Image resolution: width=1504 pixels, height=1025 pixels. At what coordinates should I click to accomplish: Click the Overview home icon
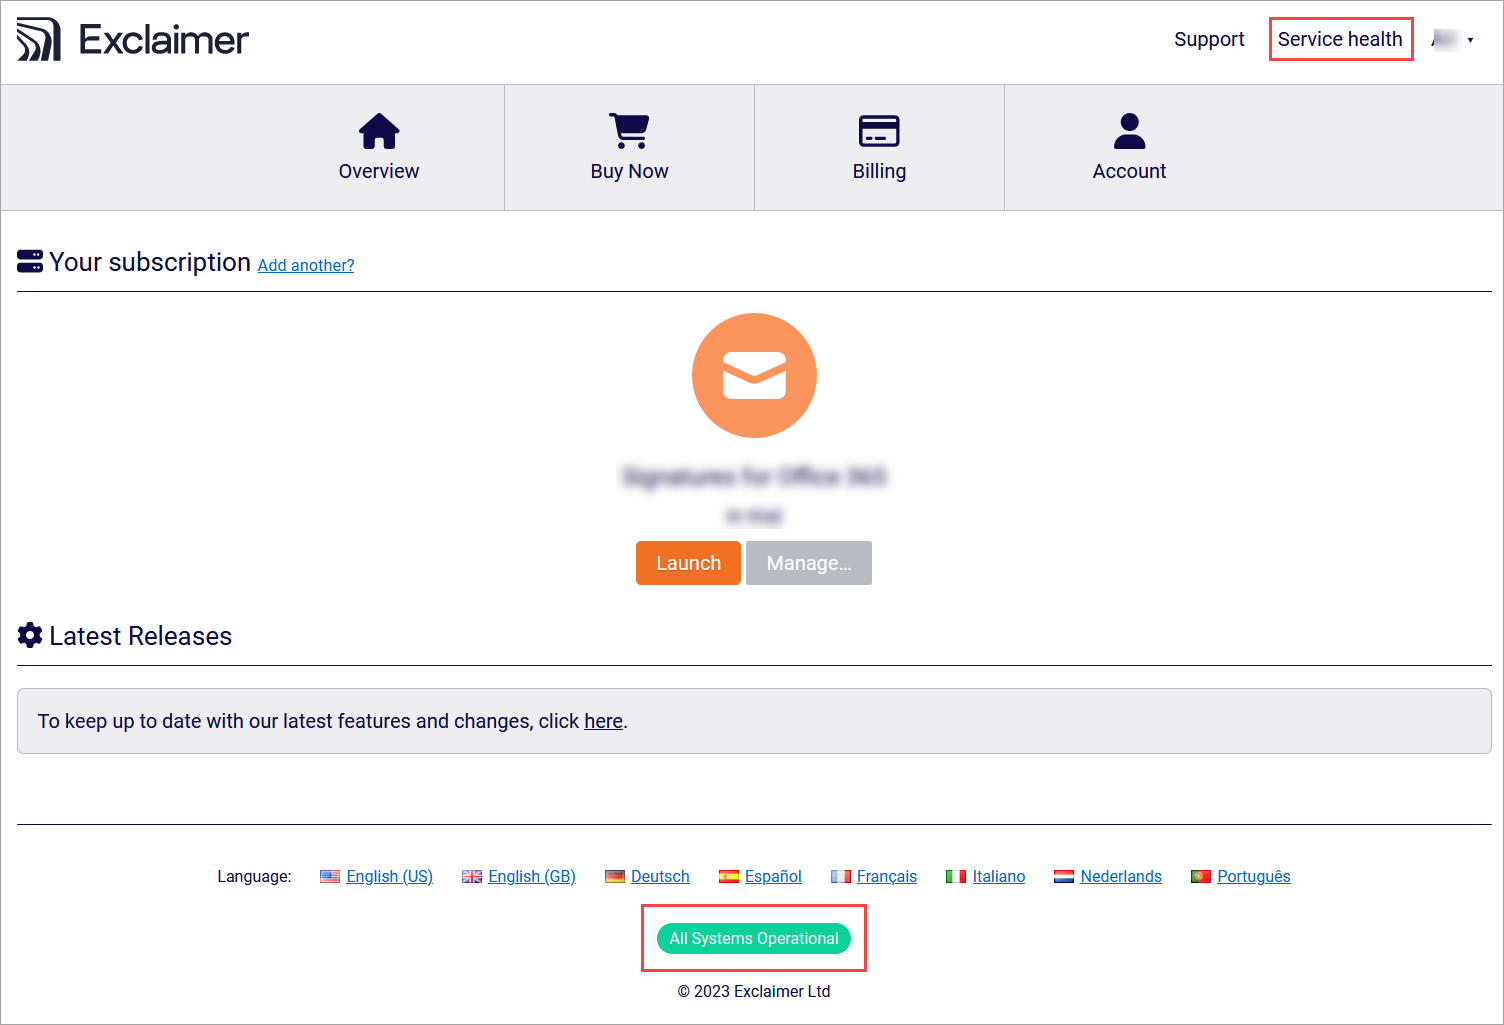pyautogui.click(x=378, y=130)
